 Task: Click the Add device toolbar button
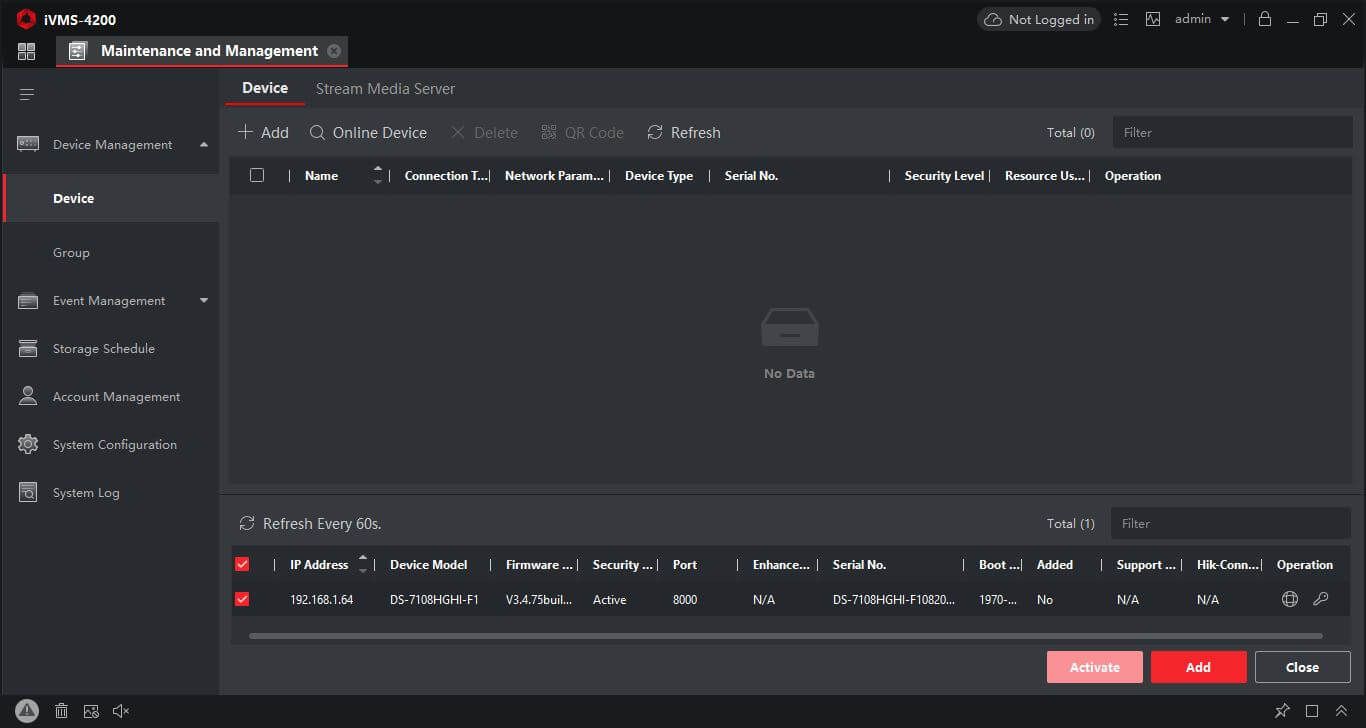[x=263, y=133]
